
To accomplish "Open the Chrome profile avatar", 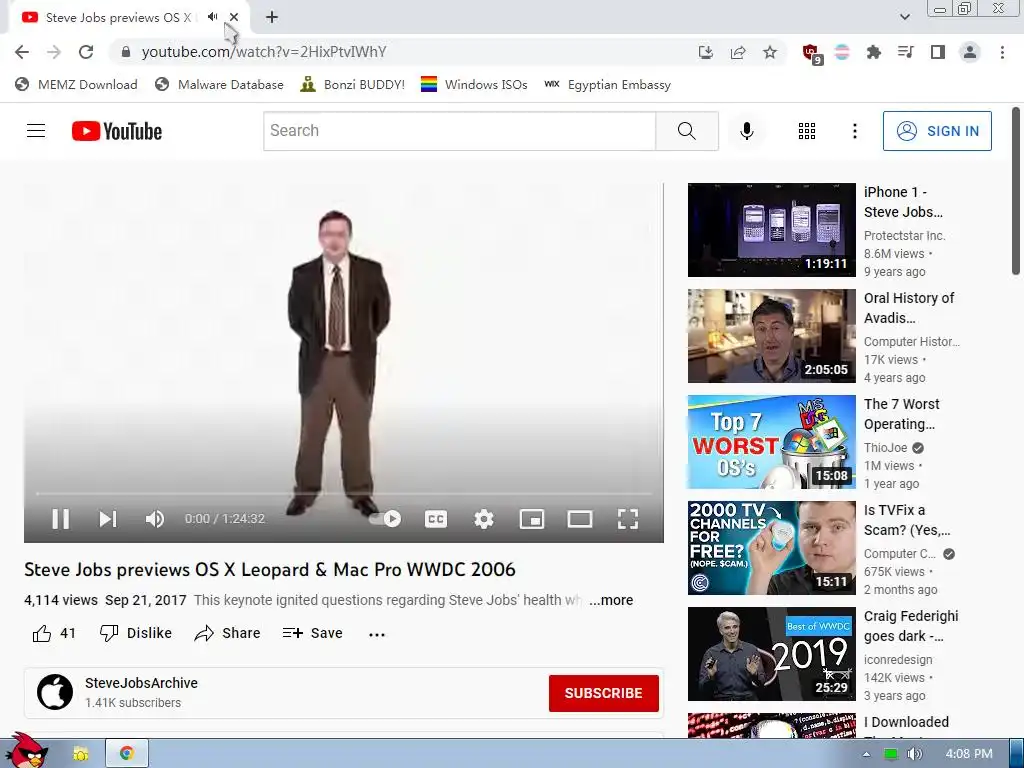I will click(x=970, y=52).
